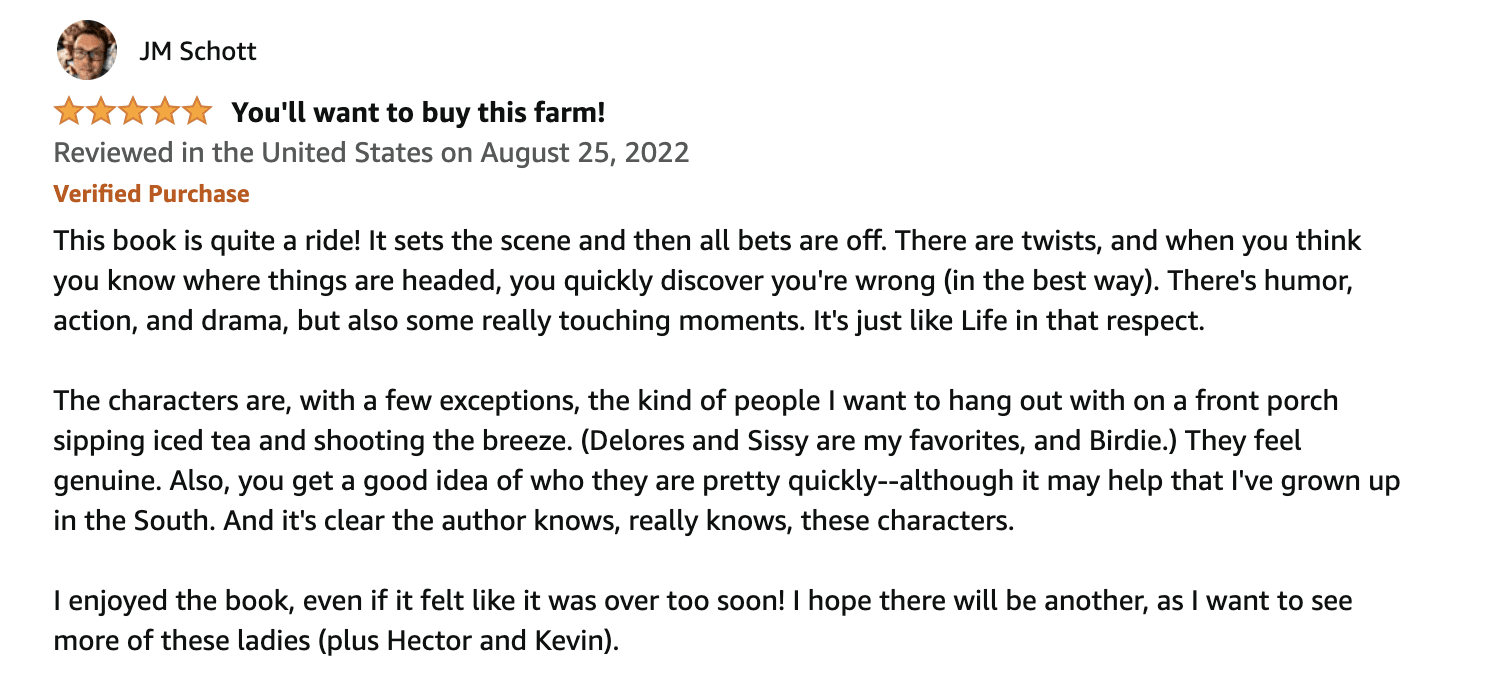Open review titled You'll want to buy this farm!

418,112
